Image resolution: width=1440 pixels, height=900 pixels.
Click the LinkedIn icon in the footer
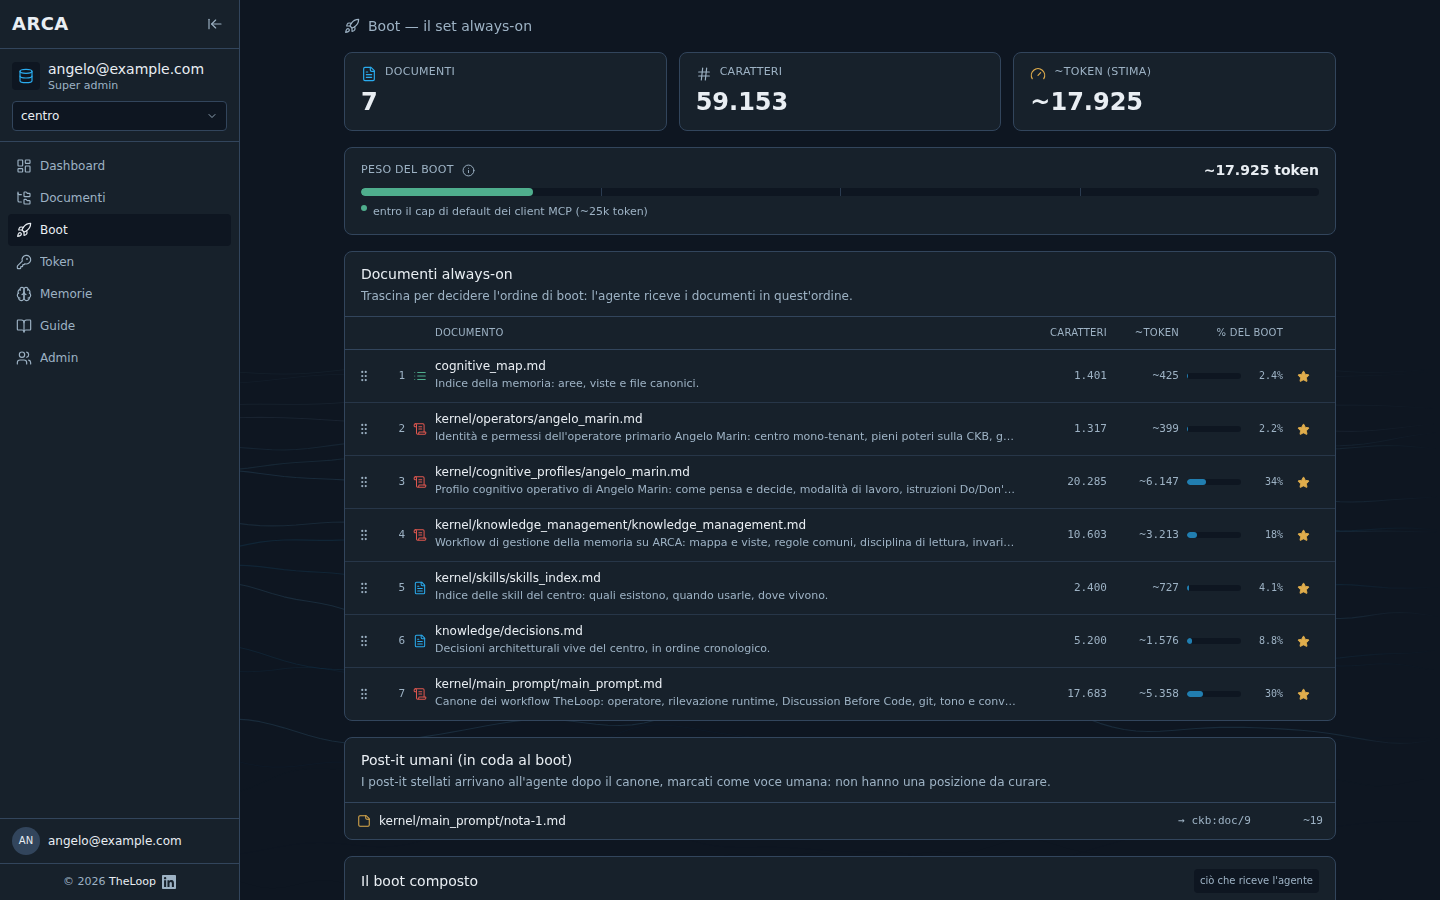pyautogui.click(x=169, y=882)
